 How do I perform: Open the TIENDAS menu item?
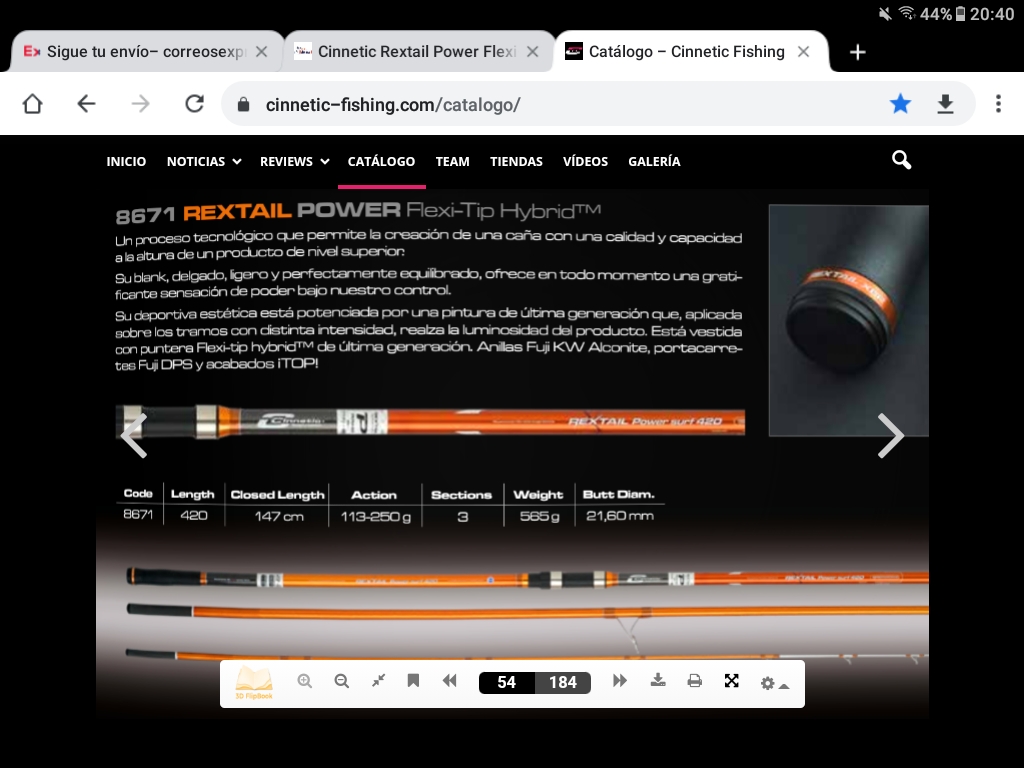click(516, 161)
